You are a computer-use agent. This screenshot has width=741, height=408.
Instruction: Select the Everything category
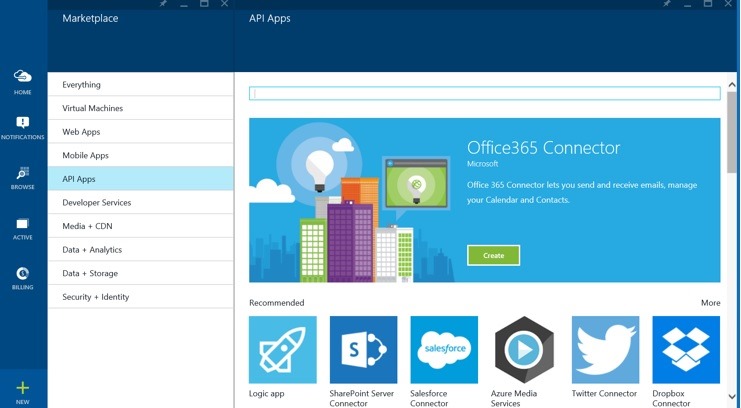coord(141,85)
